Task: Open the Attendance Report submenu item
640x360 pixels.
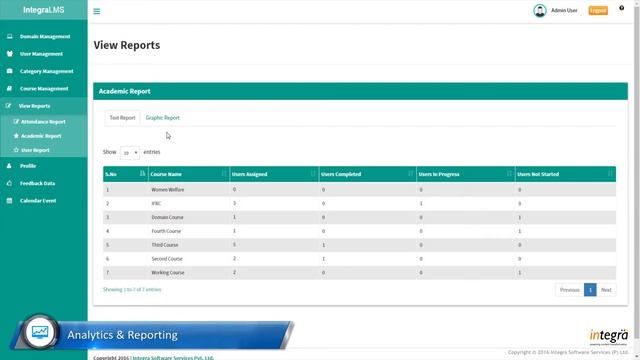Action: click(44, 122)
